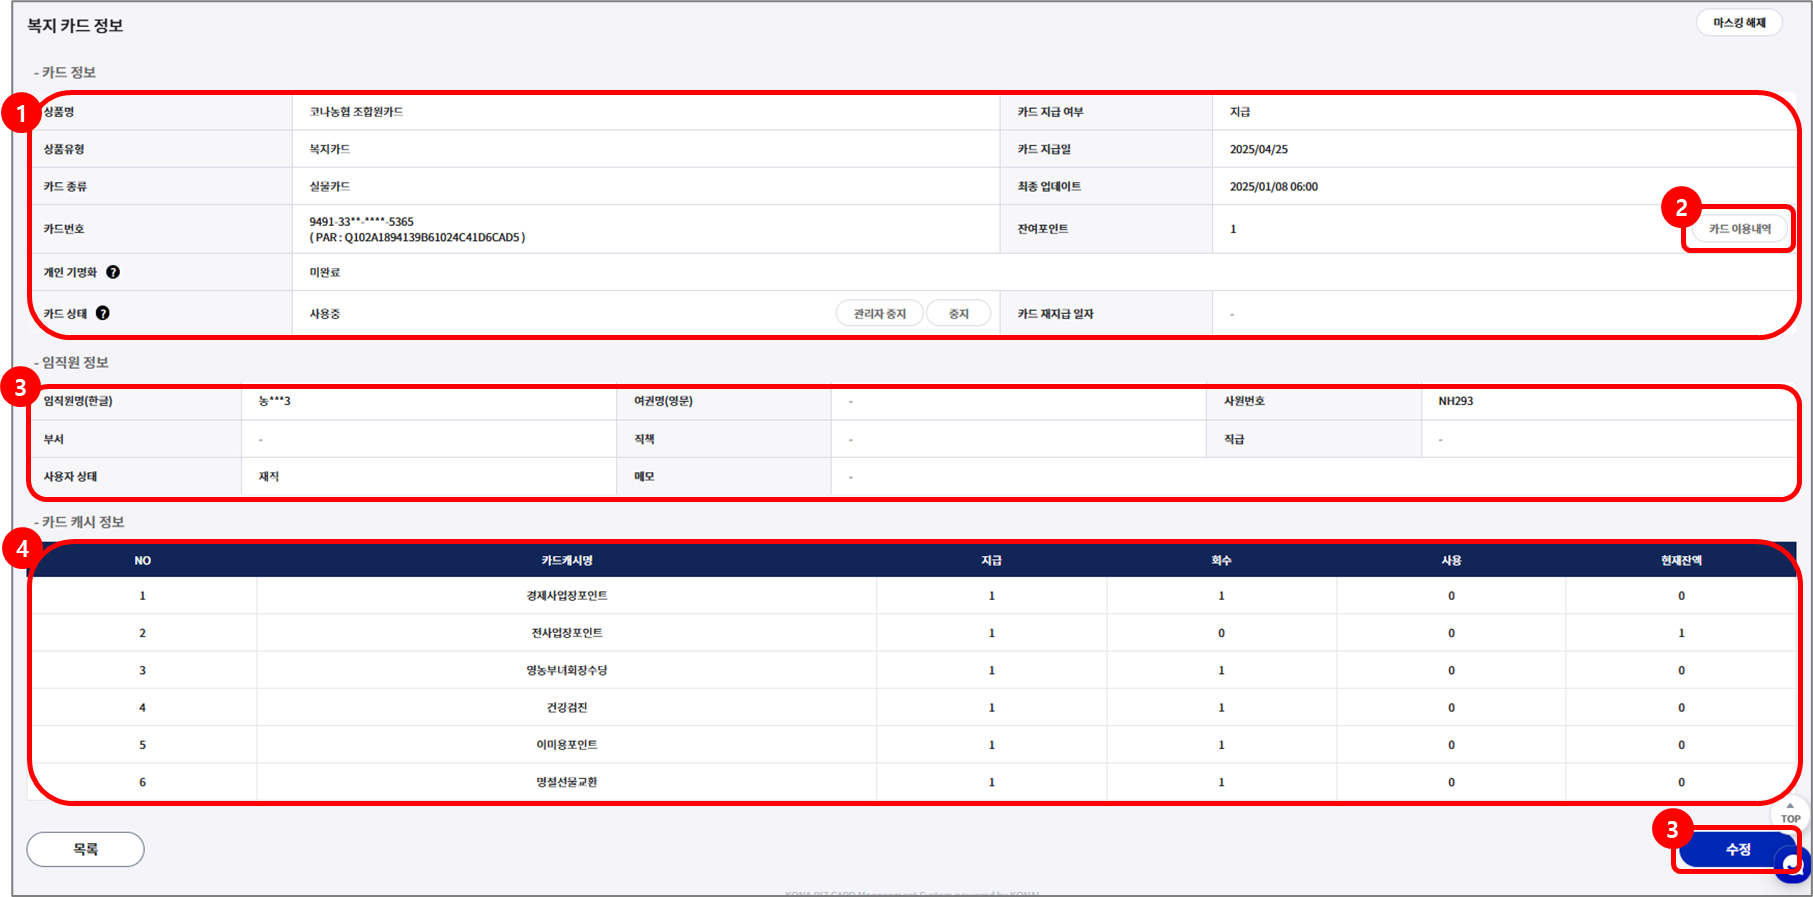This screenshot has width=1813, height=897.
Task: Click the 마스킹 해제 button
Action: [1739, 22]
